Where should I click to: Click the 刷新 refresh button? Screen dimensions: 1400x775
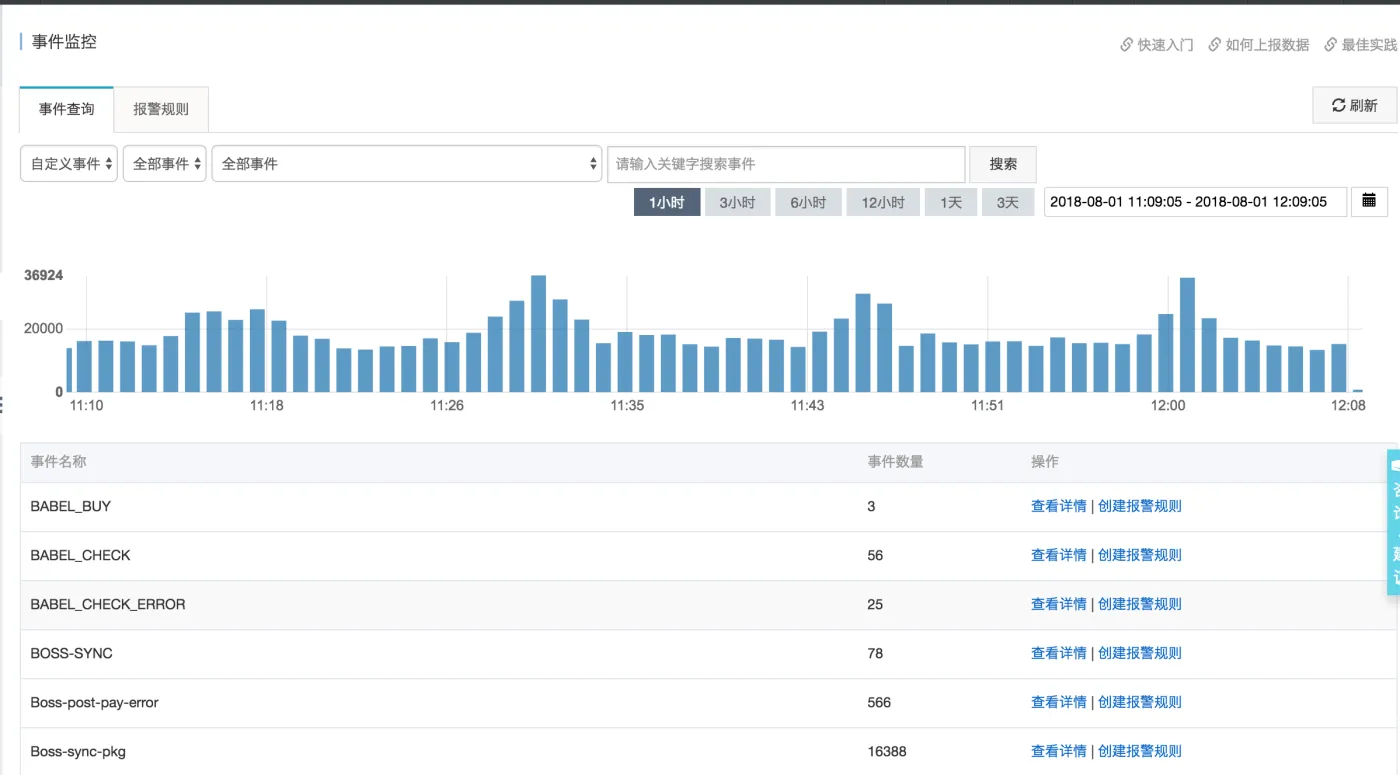pos(1354,105)
